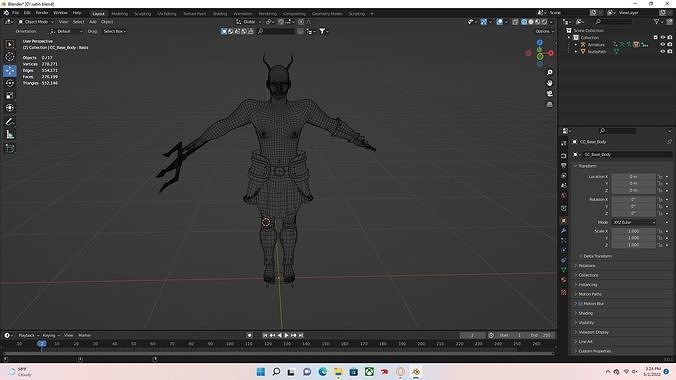Screen dimensions: 676x380
Task: Expand the Visibility panel
Action: pyautogui.click(x=586, y=323)
